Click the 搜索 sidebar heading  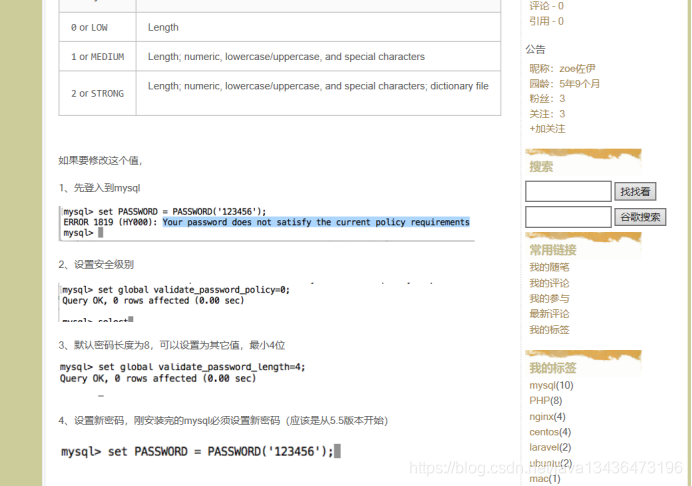pyautogui.click(x=541, y=167)
